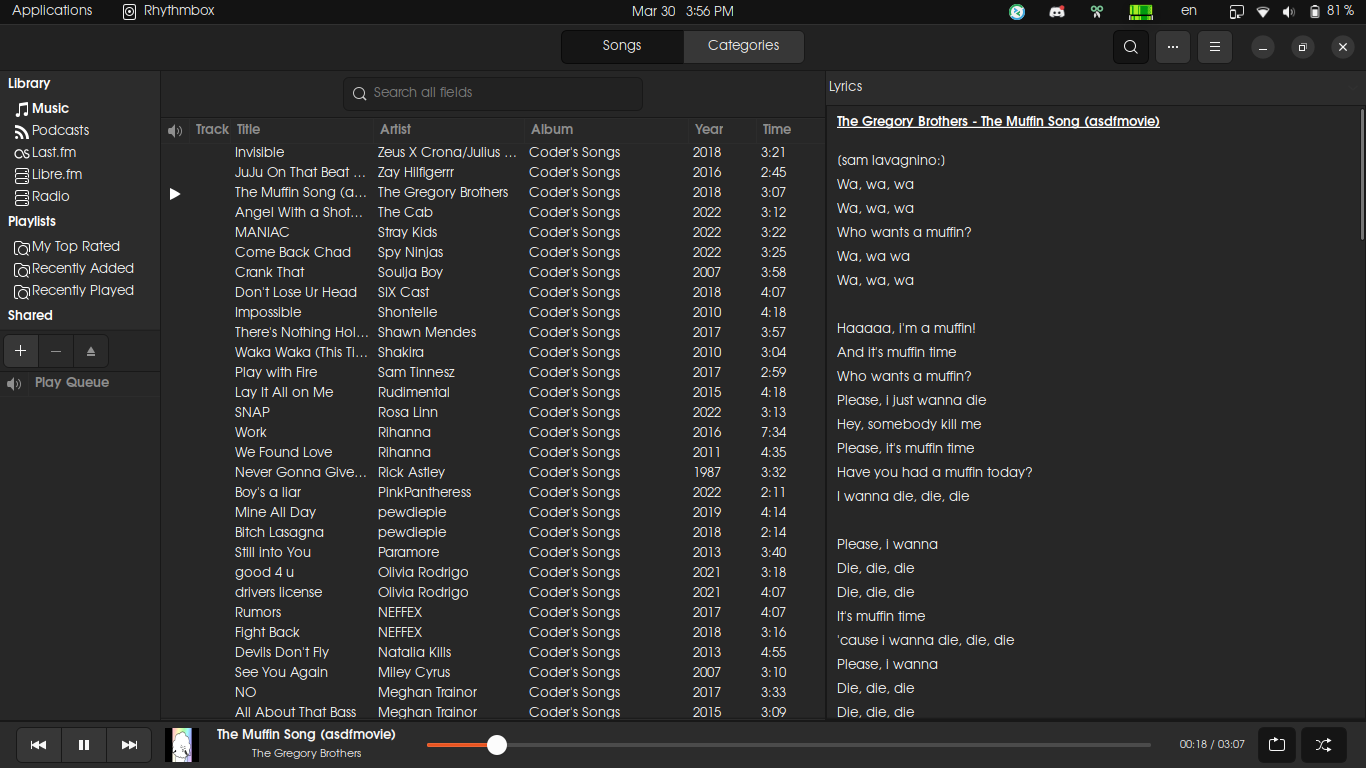Screen dimensions: 1366x768
Task: Click the speaker column header icon
Action: click(x=175, y=130)
